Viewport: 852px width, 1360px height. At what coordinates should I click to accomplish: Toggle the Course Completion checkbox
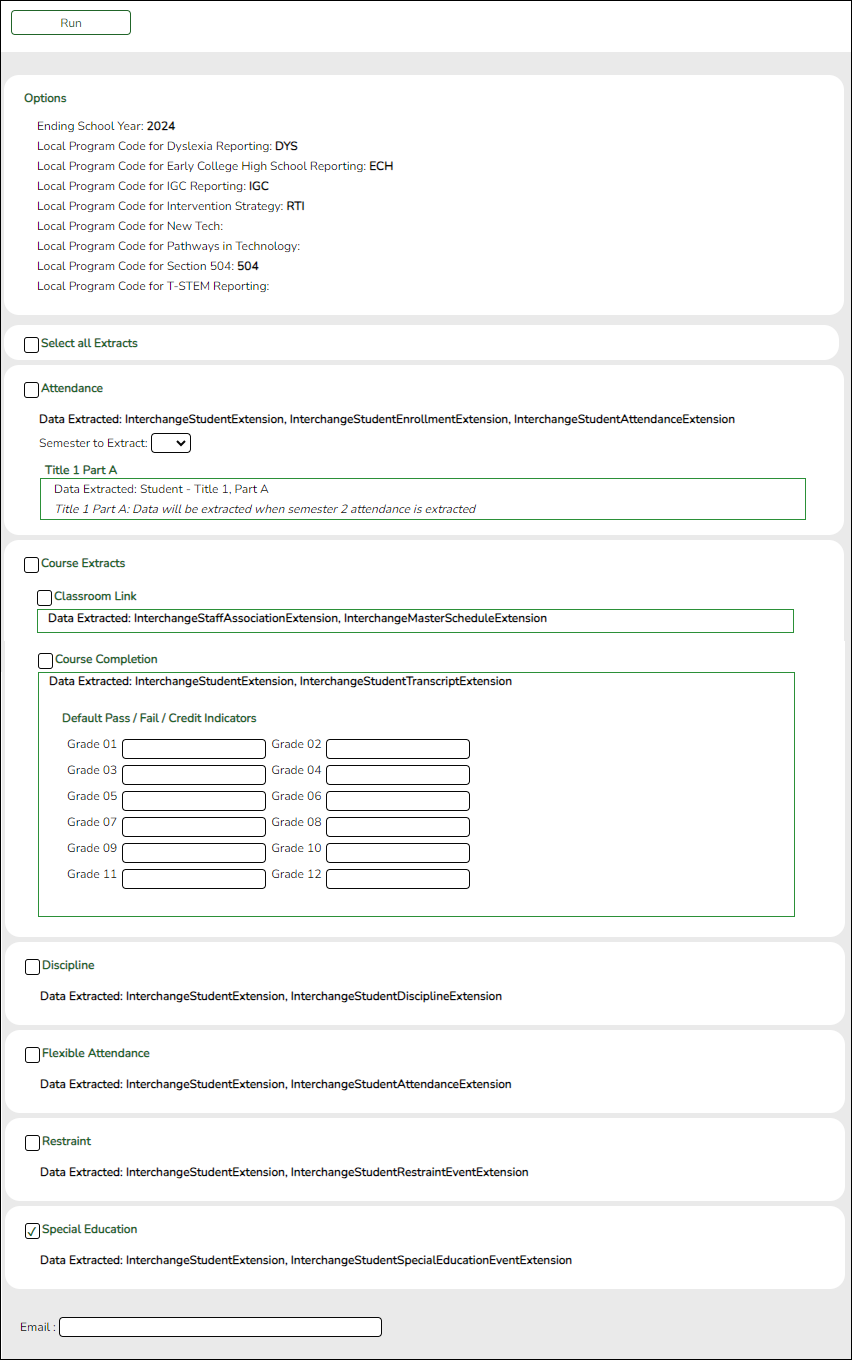click(x=45, y=660)
